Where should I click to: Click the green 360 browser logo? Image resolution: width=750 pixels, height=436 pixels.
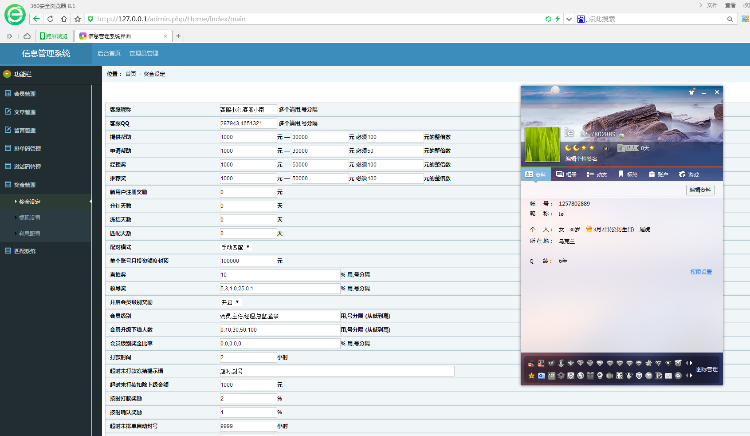point(15,14)
